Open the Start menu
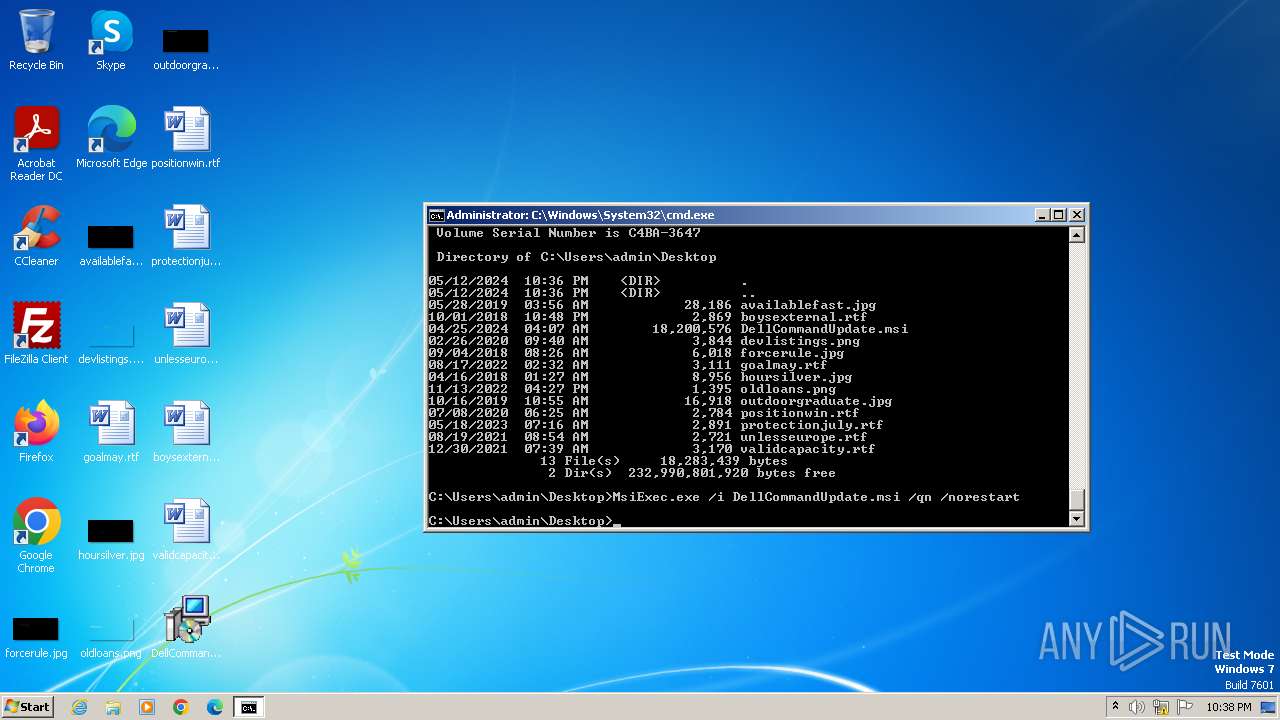 (27, 707)
